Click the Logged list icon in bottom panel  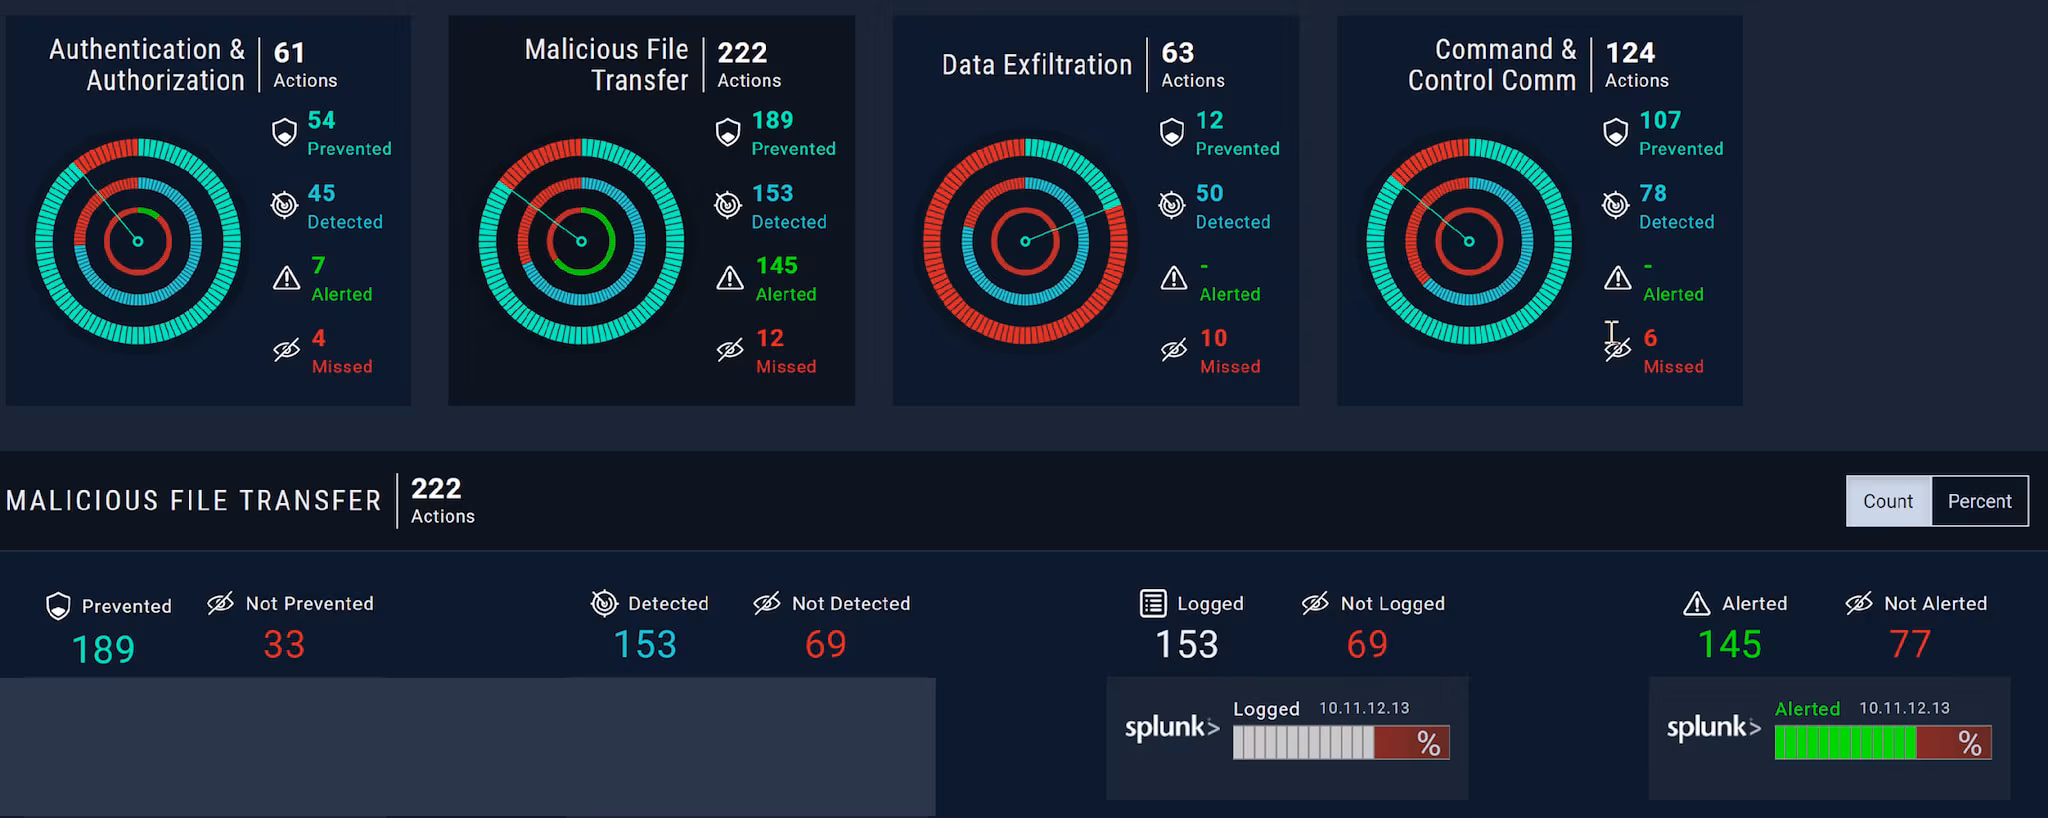click(1153, 603)
